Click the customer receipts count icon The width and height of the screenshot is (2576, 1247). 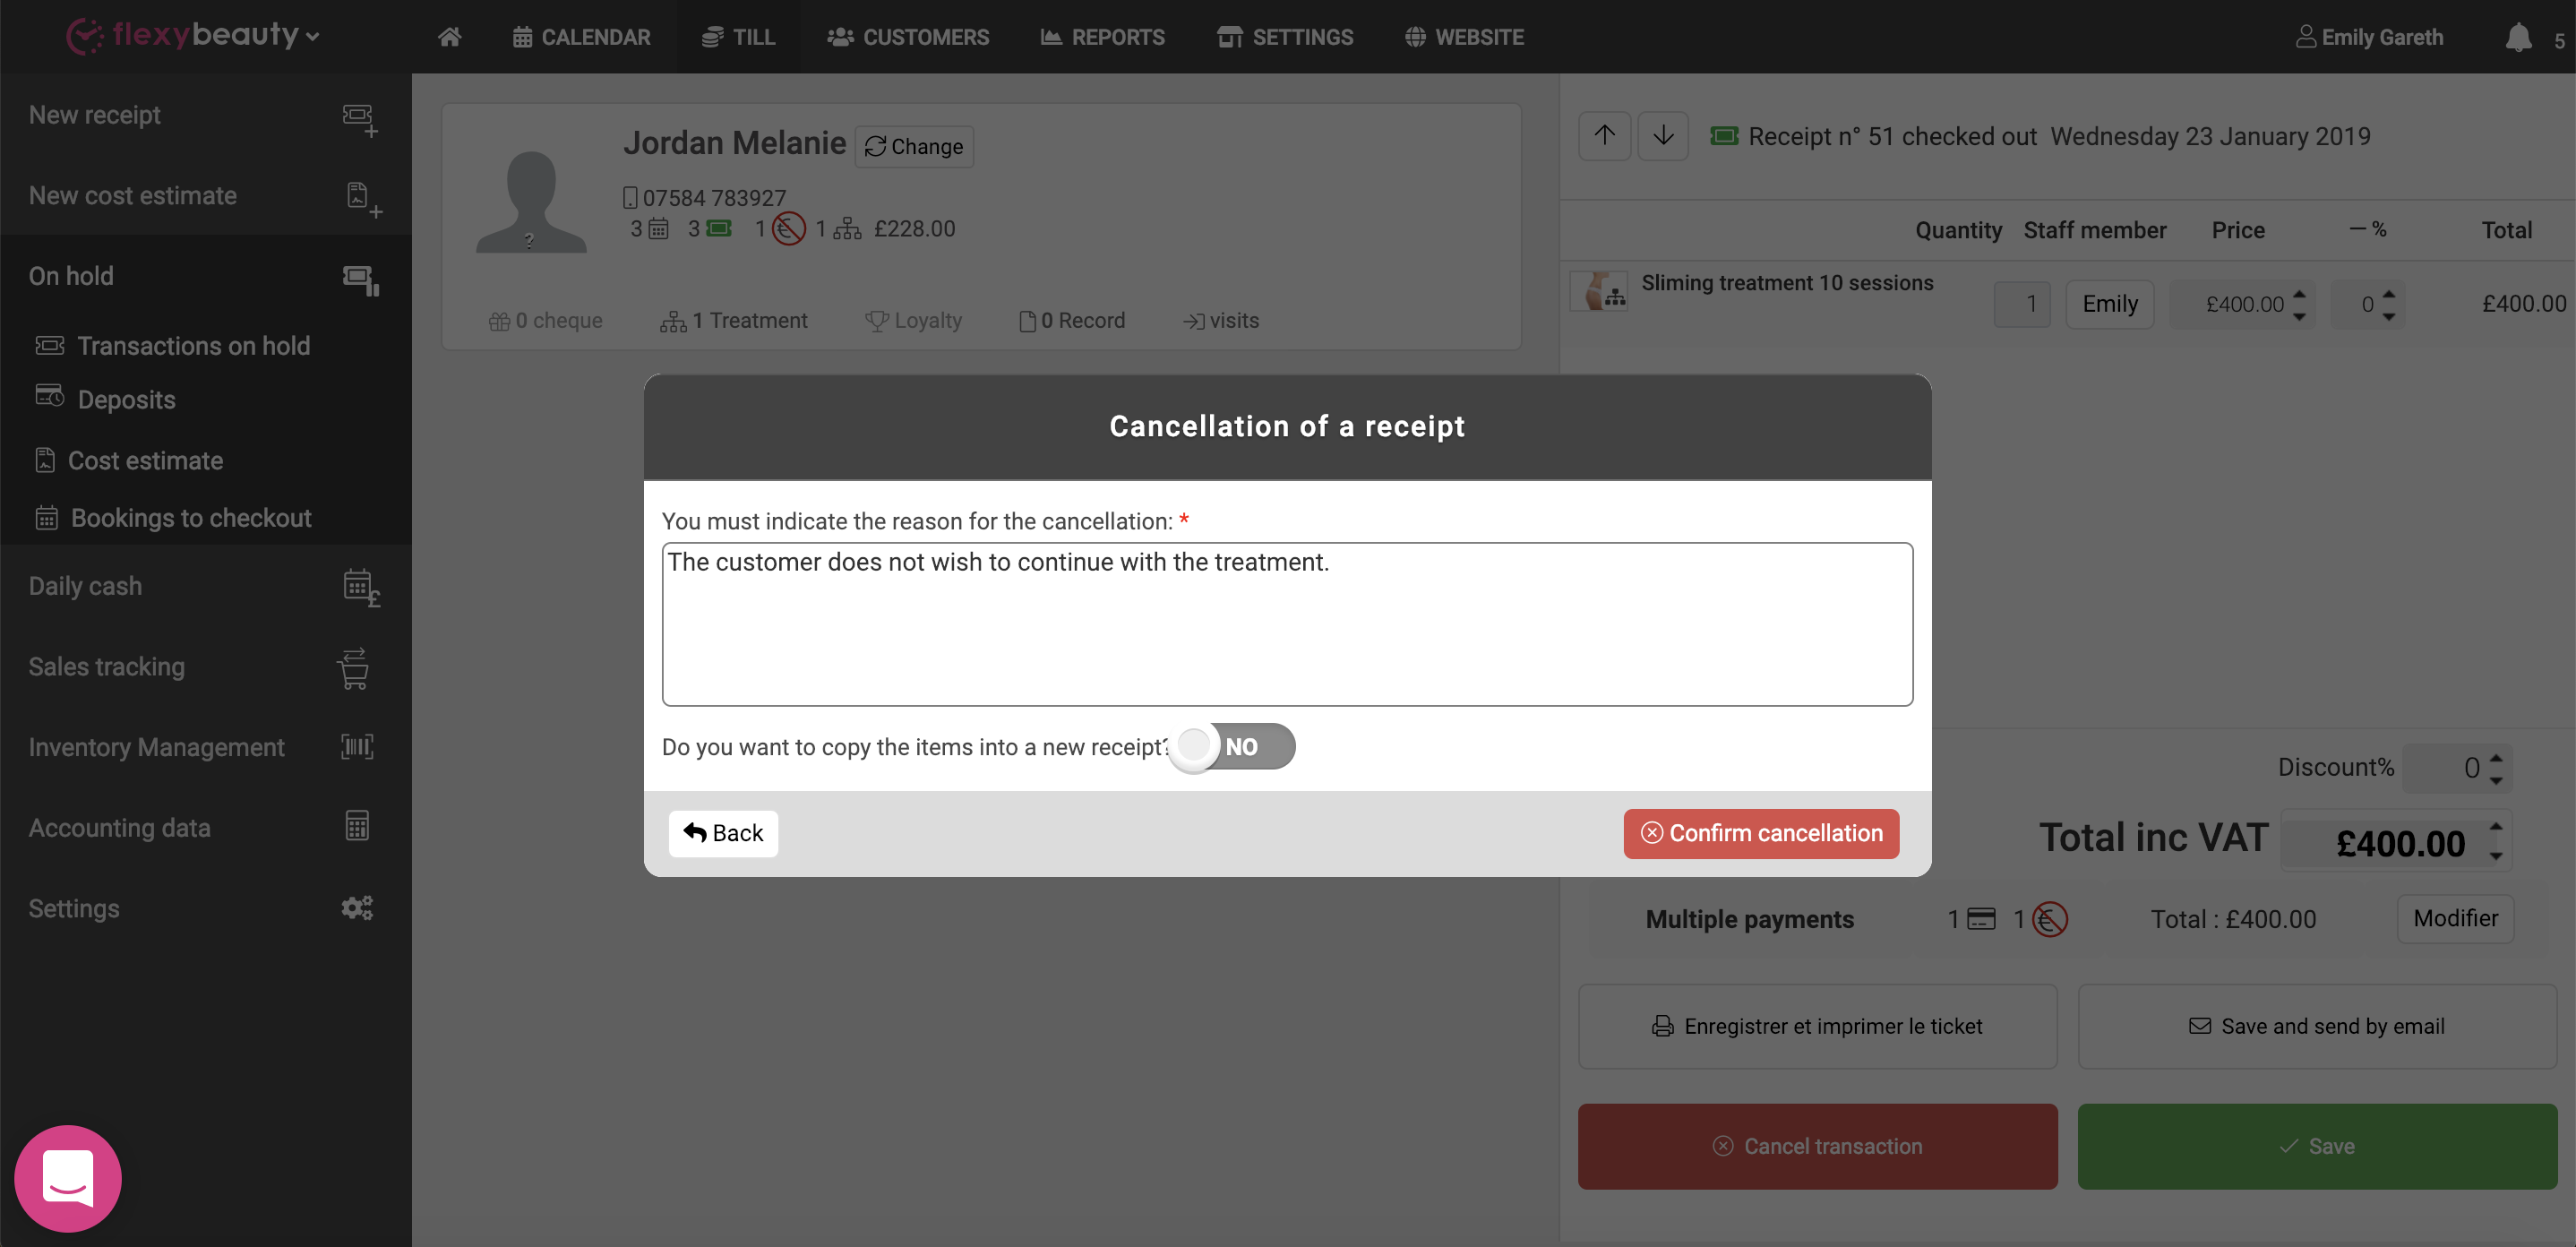(719, 229)
